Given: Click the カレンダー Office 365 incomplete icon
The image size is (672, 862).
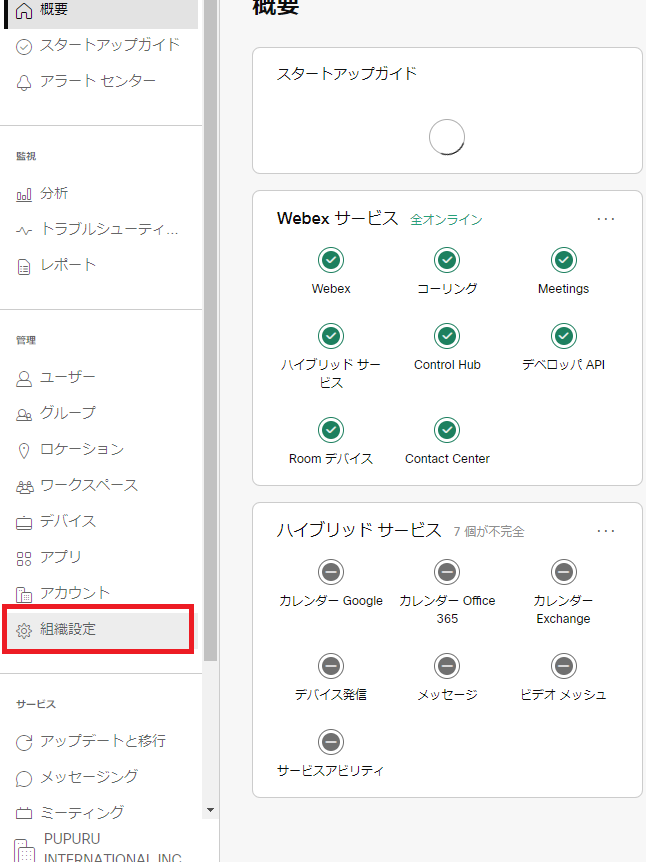Looking at the screenshot, I should (x=447, y=572).
